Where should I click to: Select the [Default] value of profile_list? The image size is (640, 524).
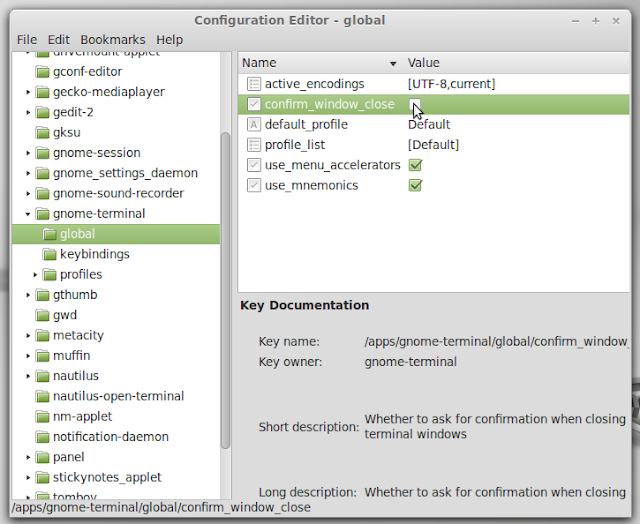click(x=433, y=145)
